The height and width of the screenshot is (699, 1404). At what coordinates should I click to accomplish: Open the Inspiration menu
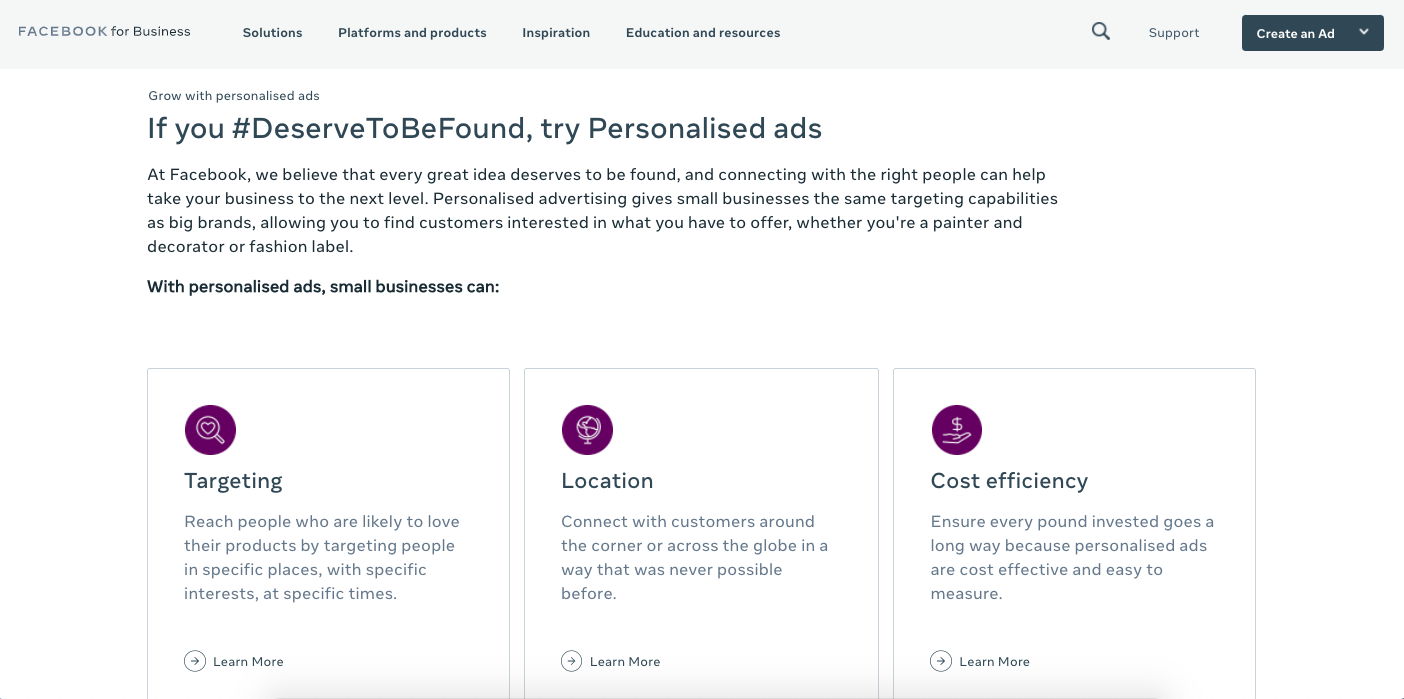[556, 33]
